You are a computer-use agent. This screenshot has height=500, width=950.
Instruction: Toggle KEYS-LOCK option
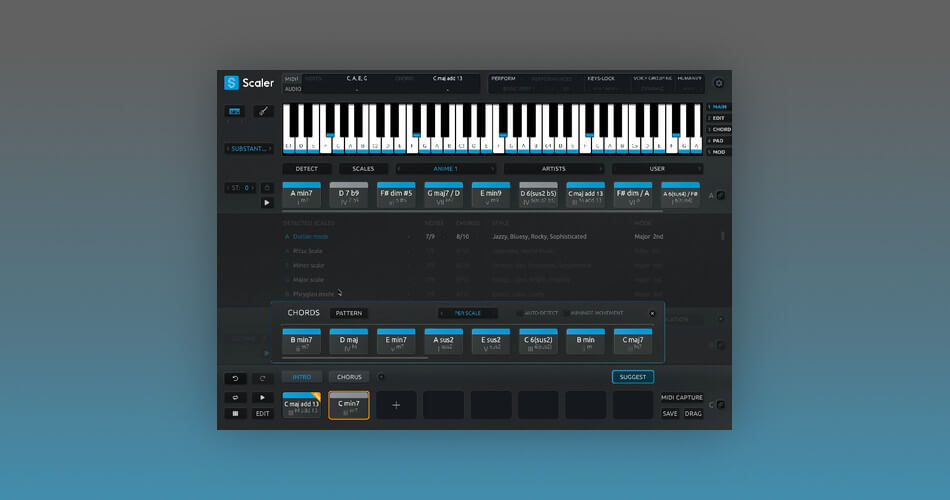tap(600, 79)
